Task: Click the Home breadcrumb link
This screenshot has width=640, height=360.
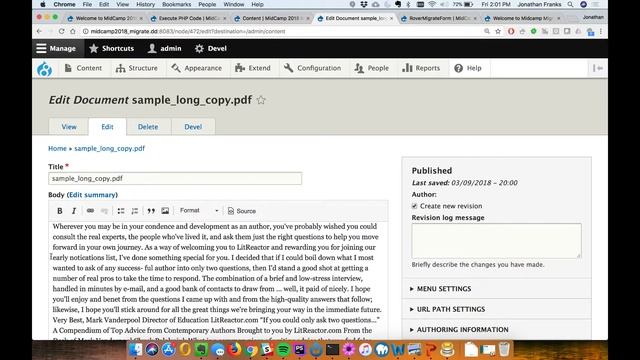Action: tap(57, 149)
